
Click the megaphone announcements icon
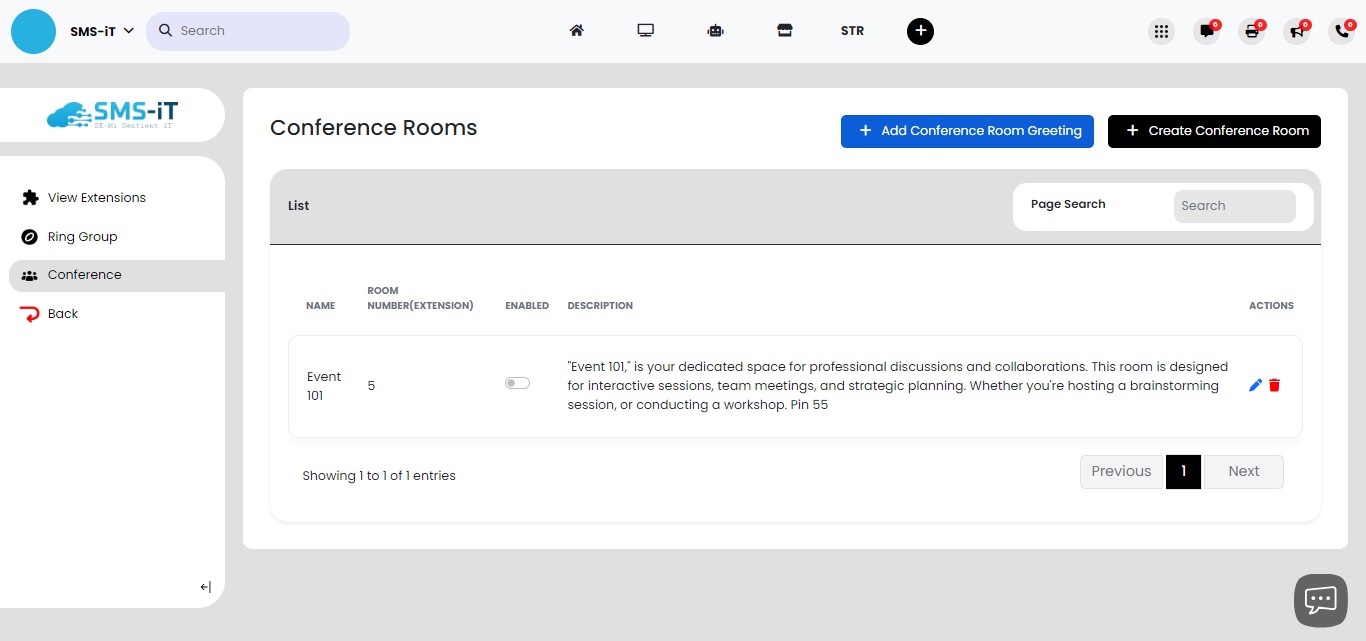tap(1296, 31)
